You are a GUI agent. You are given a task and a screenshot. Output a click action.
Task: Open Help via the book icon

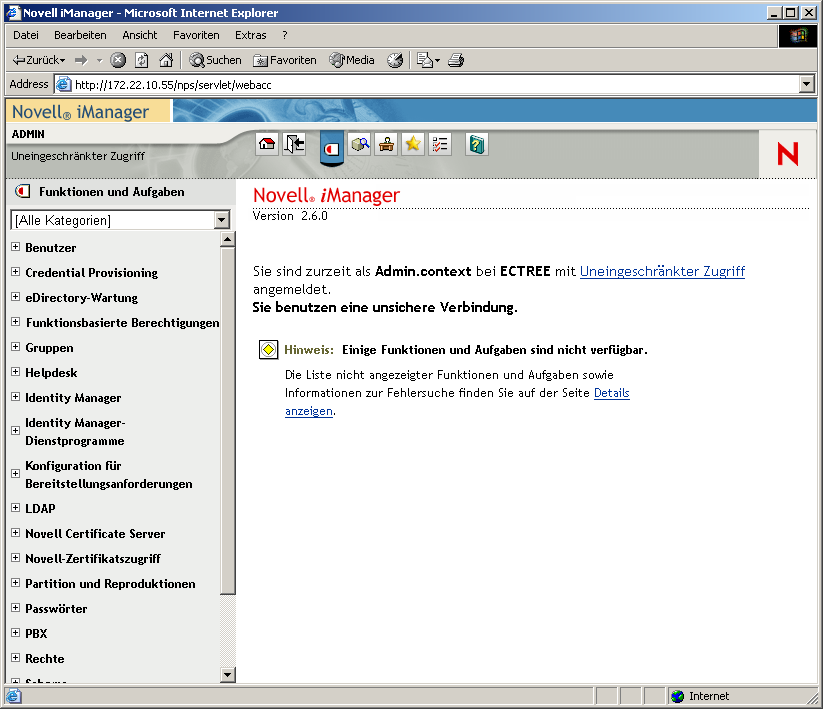coord(476,144)
